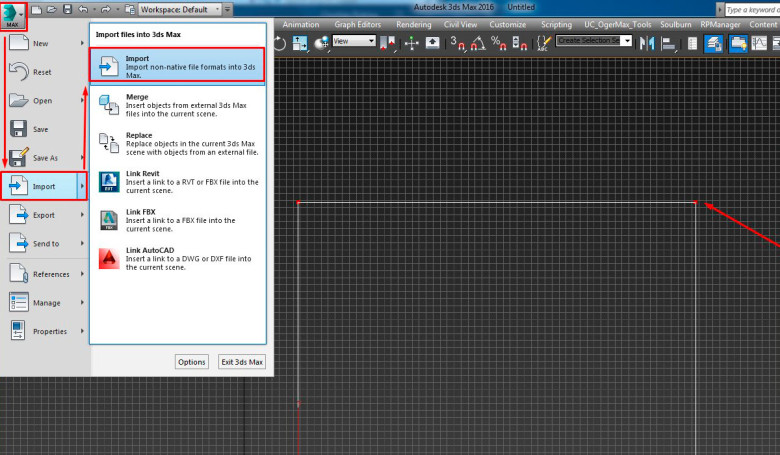Screen dimensions: 780x455
Task: Click Reset in the application menu
Action: (44, 72)
